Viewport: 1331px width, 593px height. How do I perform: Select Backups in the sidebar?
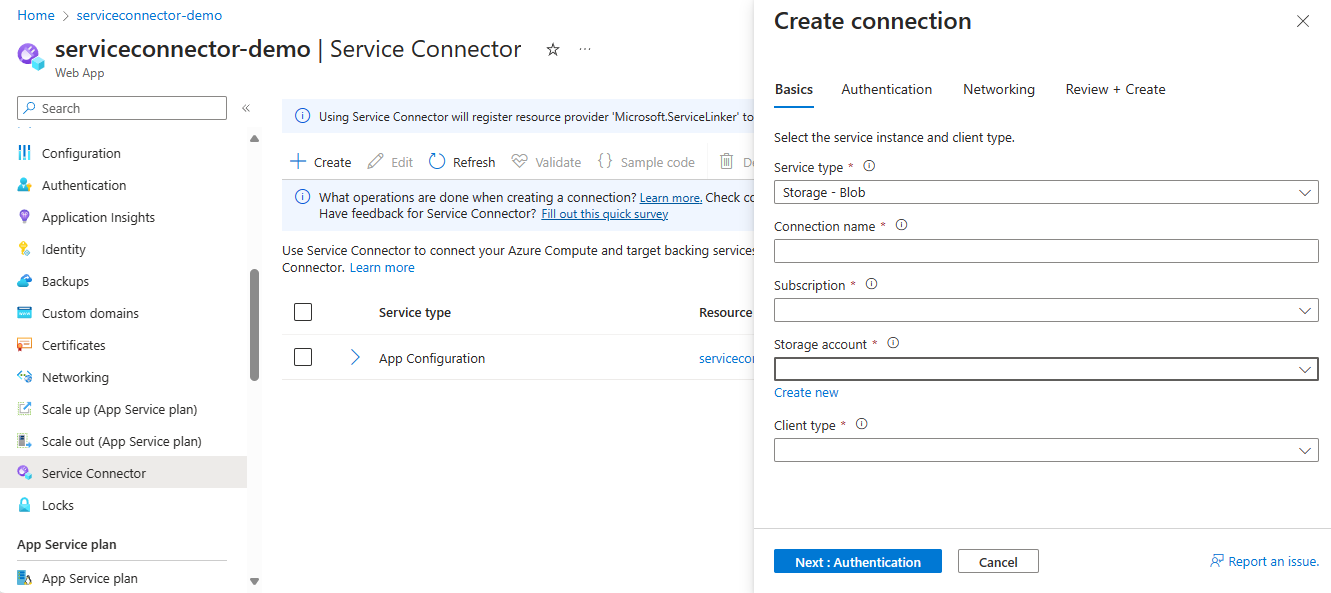[66, 280]
